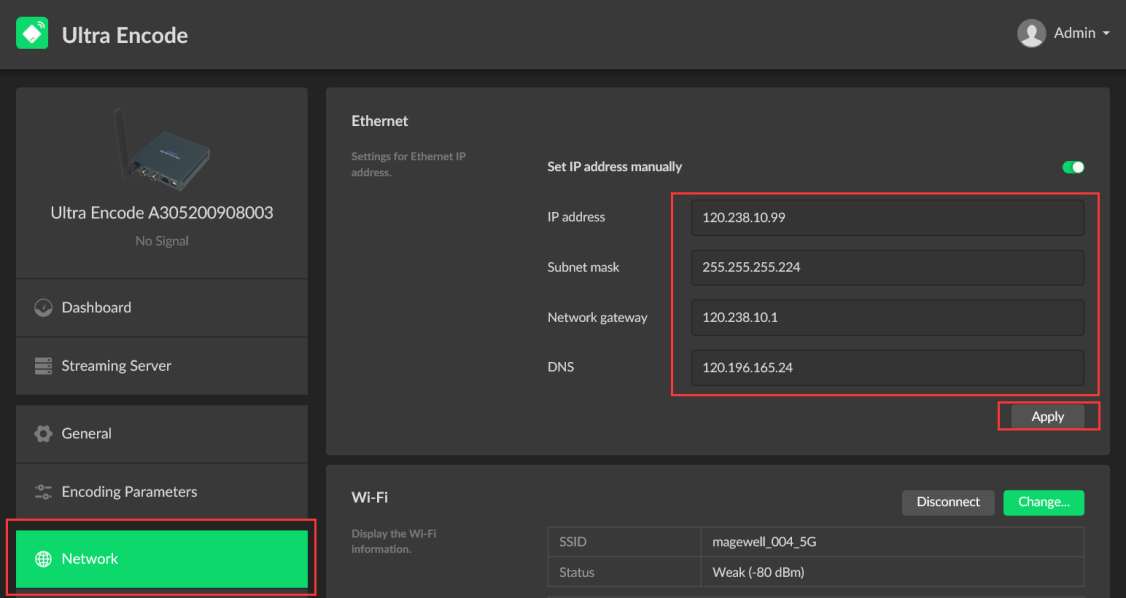Viewport: 1126px width, 598px height.
Task: Click the DNS input field
Action: (887, 367)
